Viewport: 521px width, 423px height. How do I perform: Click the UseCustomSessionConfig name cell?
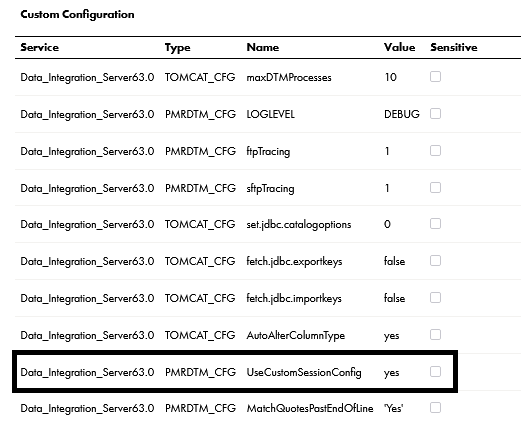pyautogui.click(x=304, y=372)
